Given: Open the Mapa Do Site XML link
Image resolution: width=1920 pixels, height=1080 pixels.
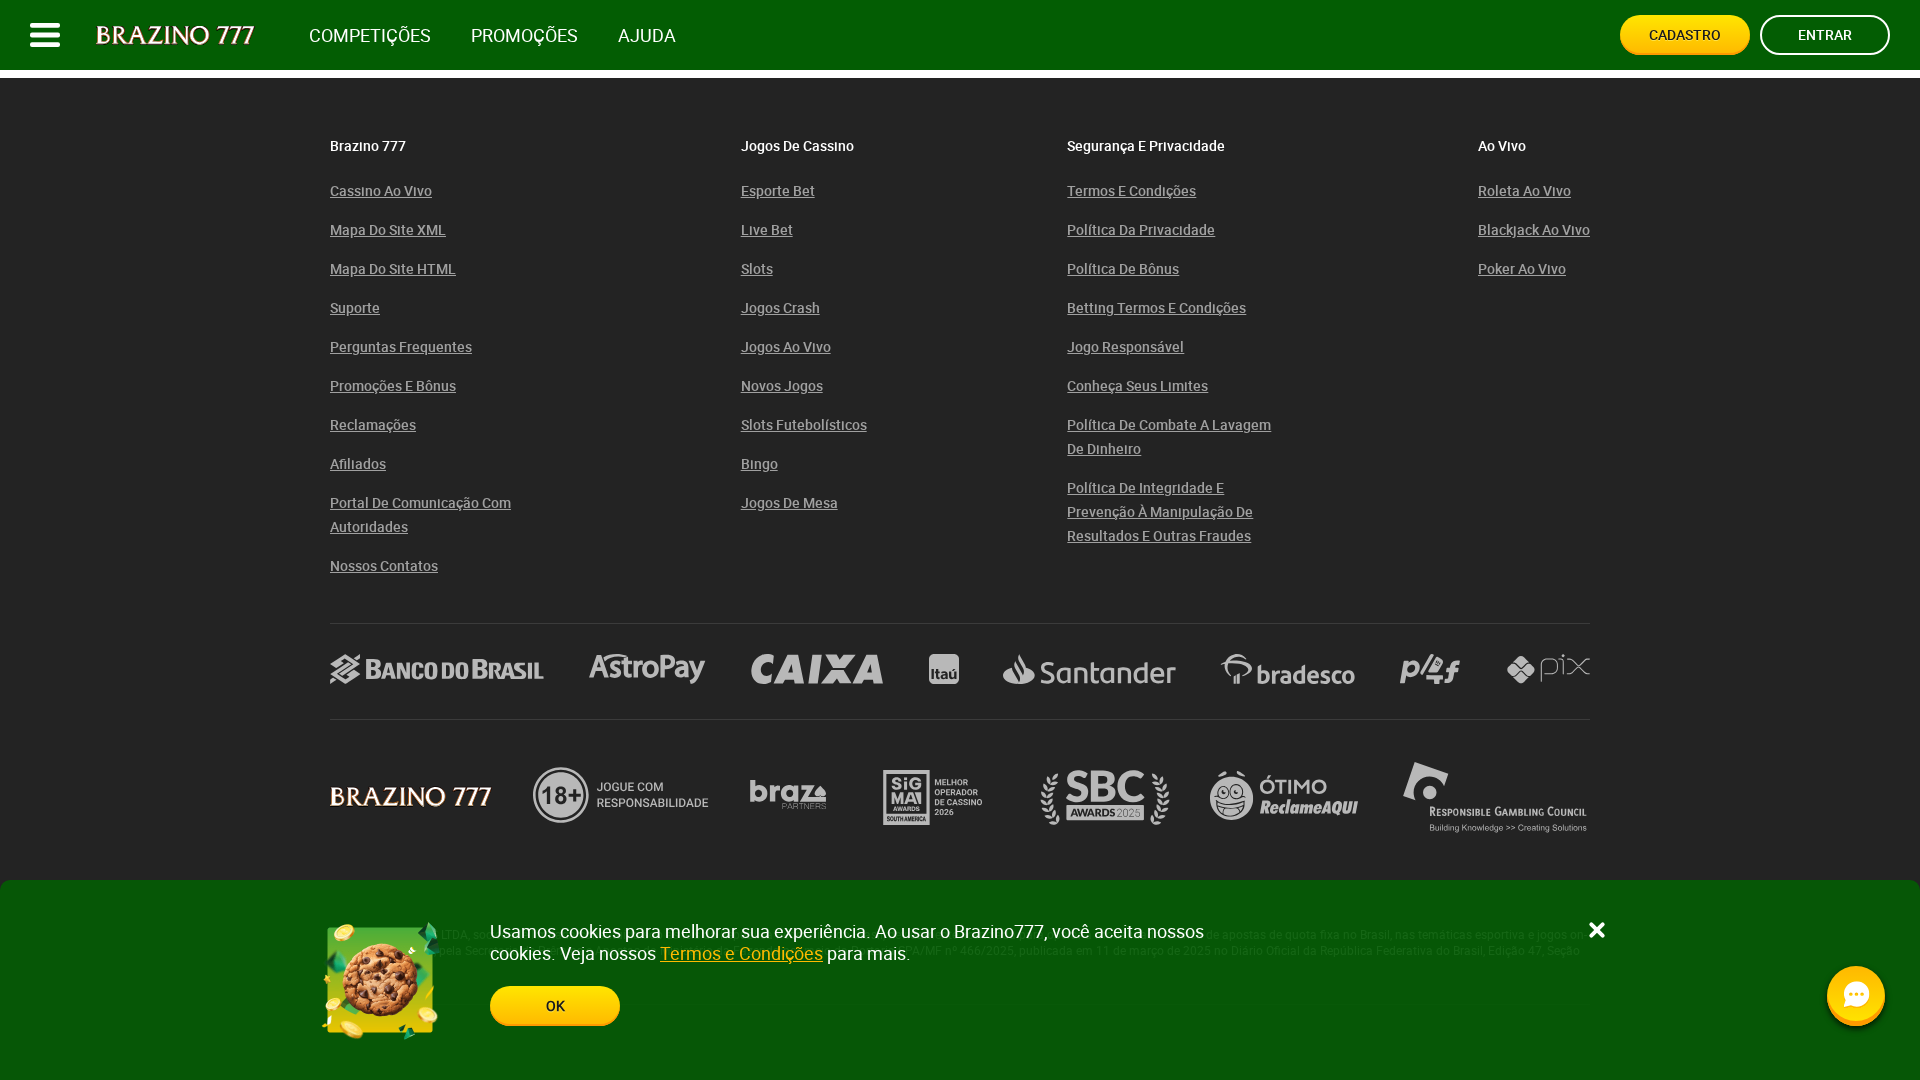Looking at the screenshot, I should (388, 230).
